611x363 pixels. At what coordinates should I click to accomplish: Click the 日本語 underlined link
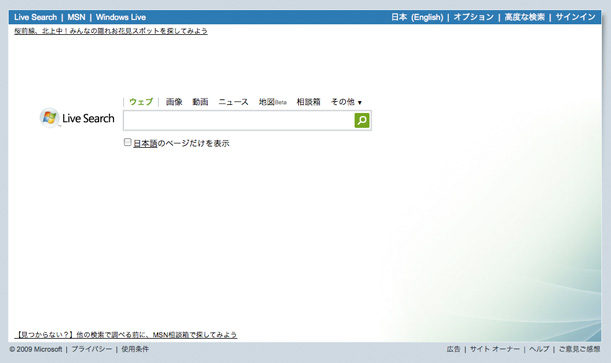(145, 143)
